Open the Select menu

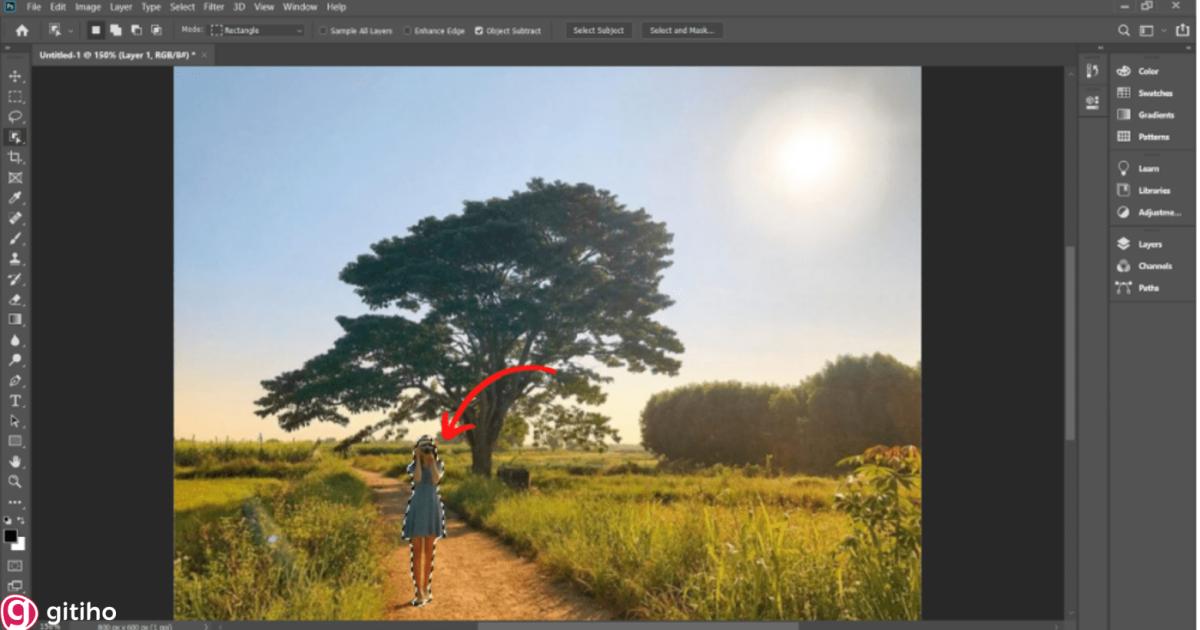pyautogui.click(x=182, y=6)
